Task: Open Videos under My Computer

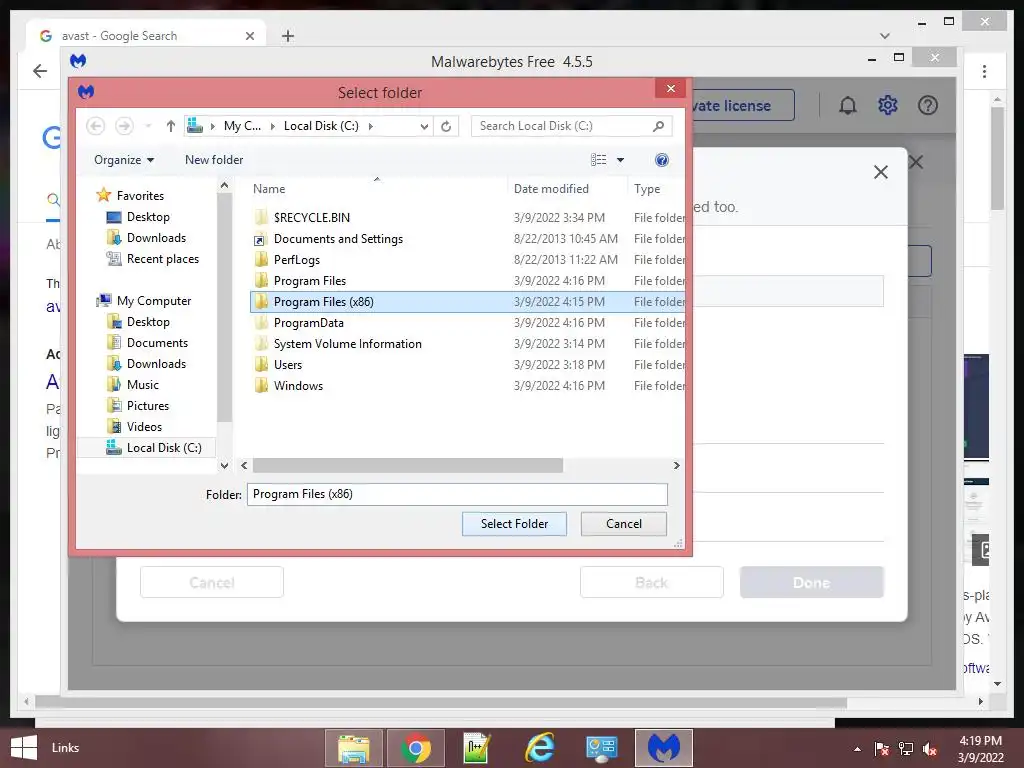Action: click(x=144, y=426)
